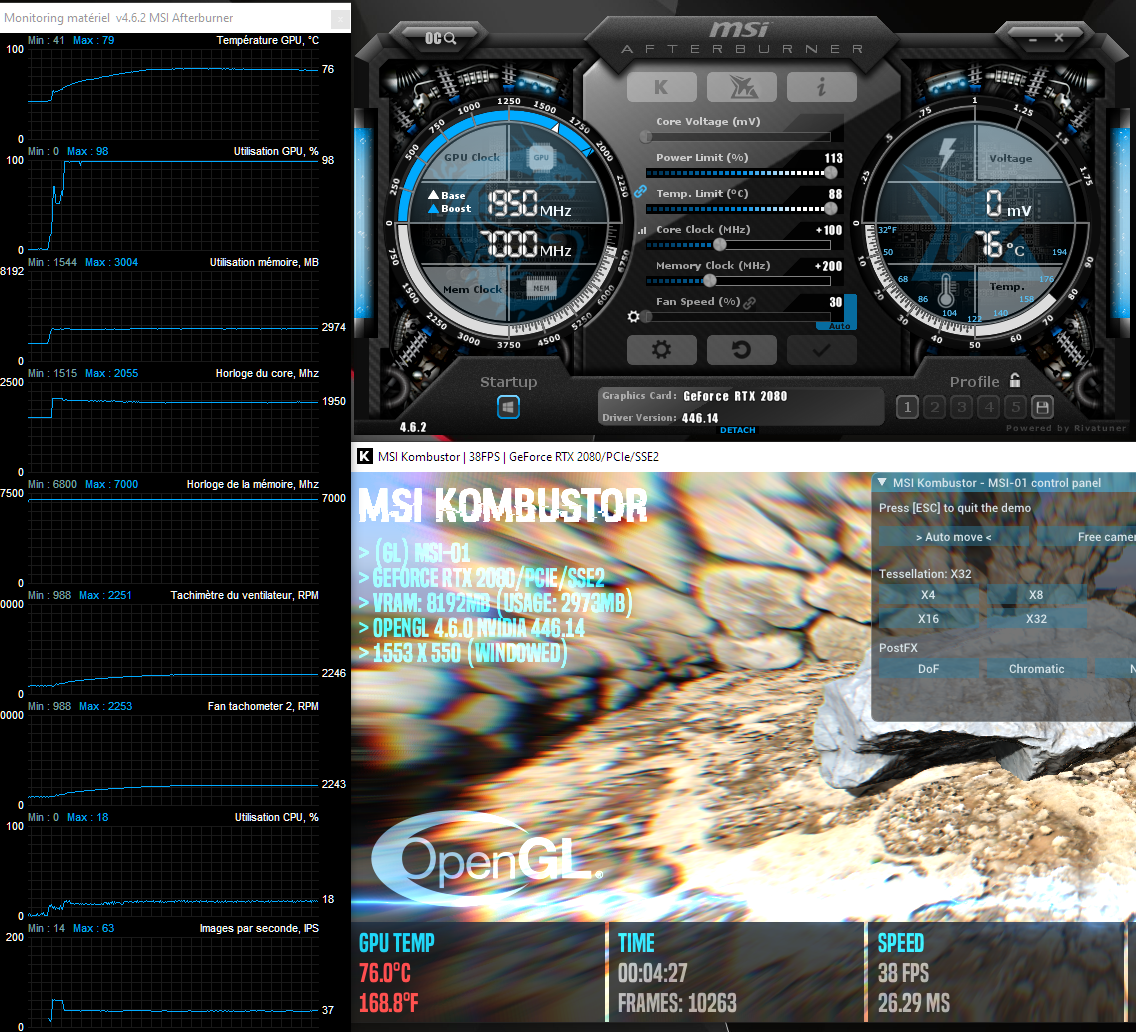Open the MSI dragon logo button
Viewport: 1136px width, 1032px height.
[742, 88]
